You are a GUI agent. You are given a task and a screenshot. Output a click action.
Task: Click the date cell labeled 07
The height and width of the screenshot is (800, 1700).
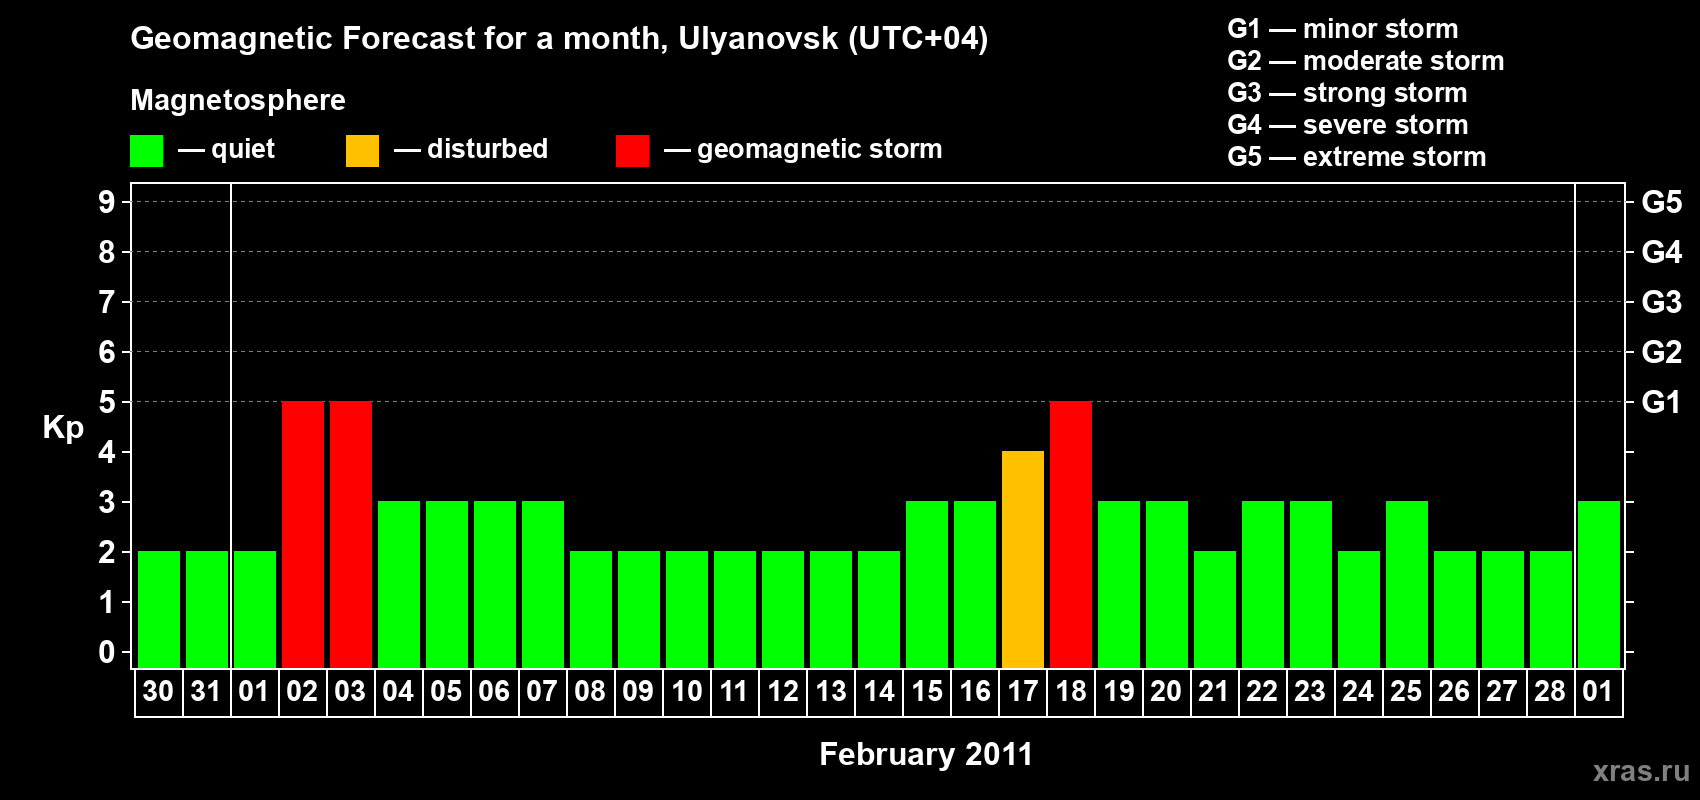(x=542, y=692)
